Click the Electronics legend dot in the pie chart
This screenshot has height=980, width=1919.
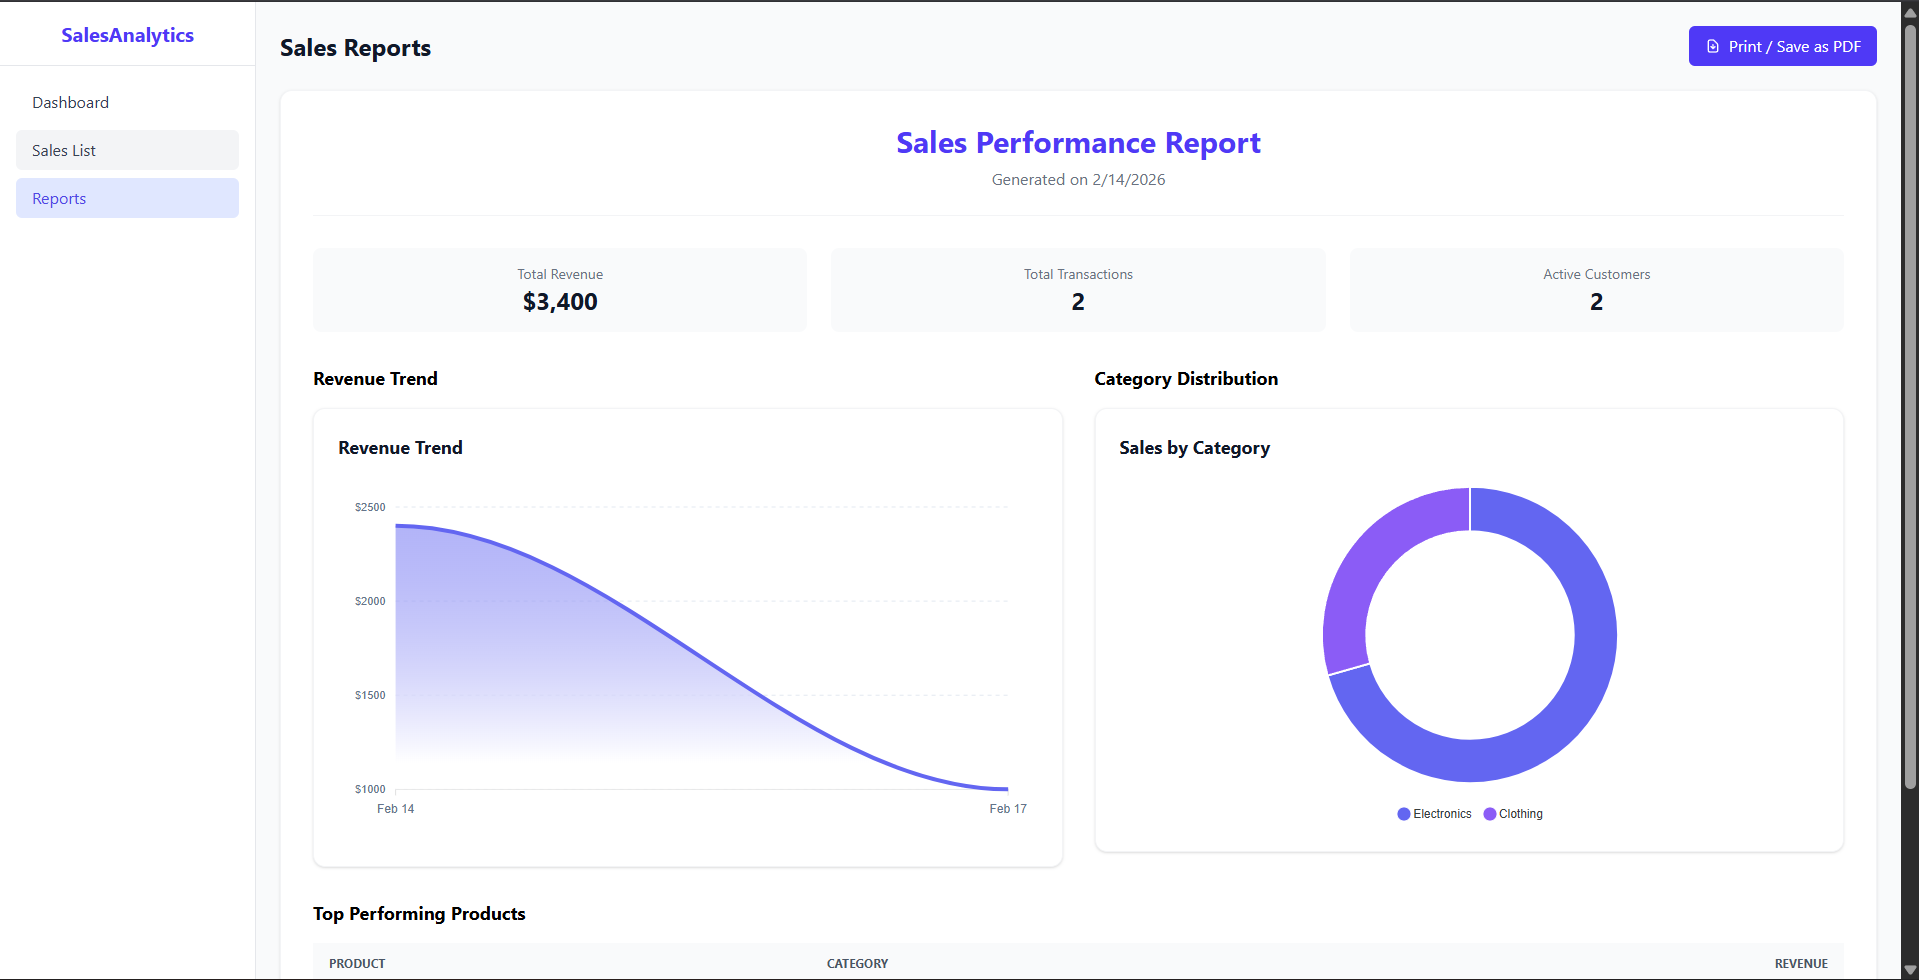point(1402,814)
